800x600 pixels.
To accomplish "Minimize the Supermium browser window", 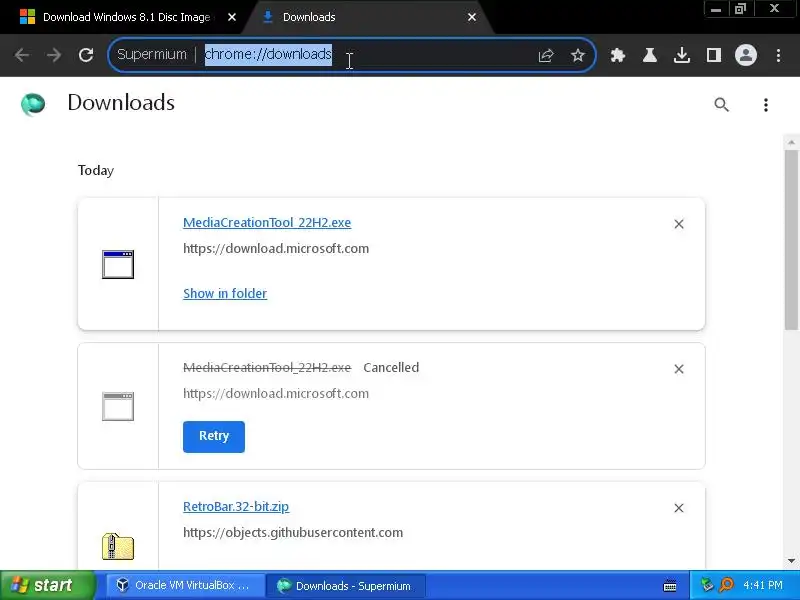I will (x=715, y=9).
